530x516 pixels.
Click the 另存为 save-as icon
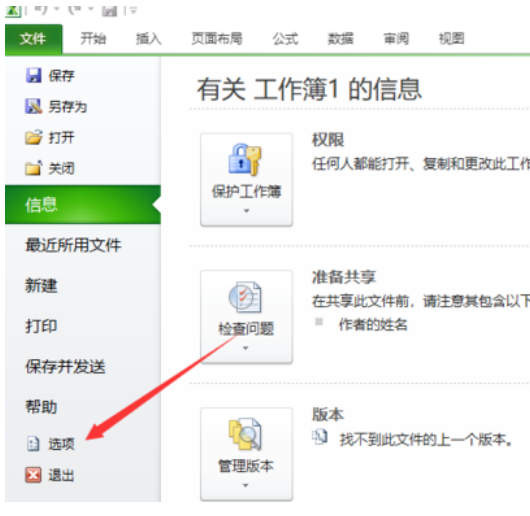pyautogui.click(x=33, y=106)
